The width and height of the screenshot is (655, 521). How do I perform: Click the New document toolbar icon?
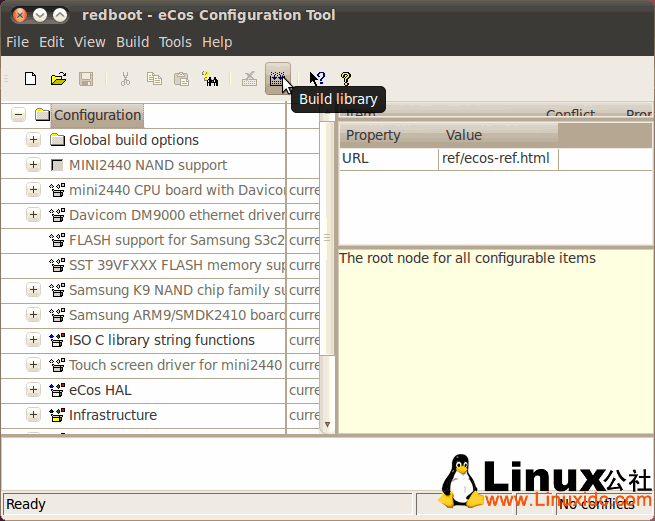click(x=31, y=79)
